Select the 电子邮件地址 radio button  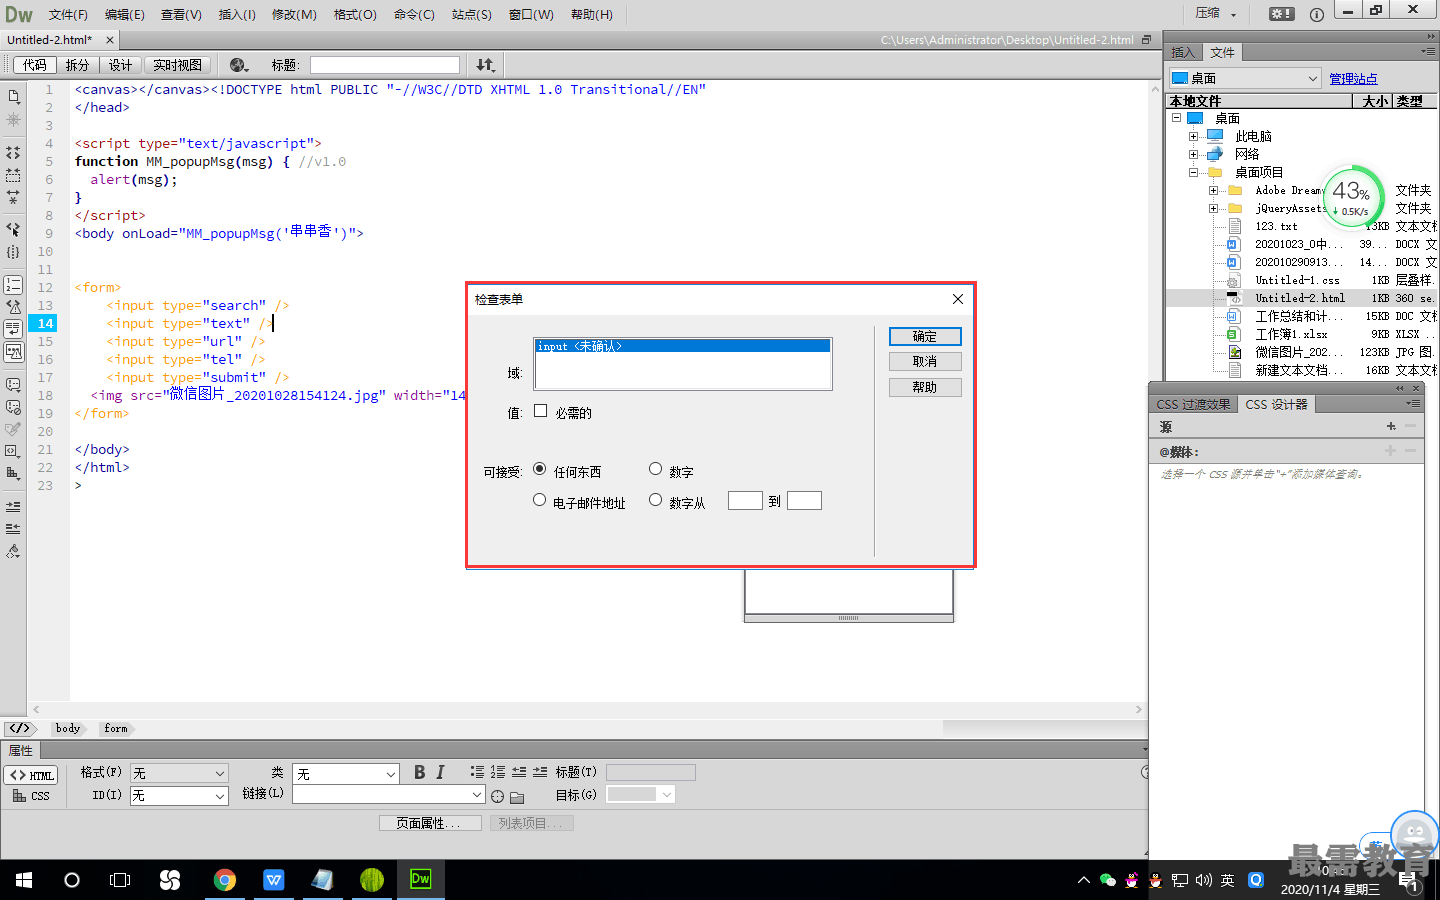tap(540, 500)
